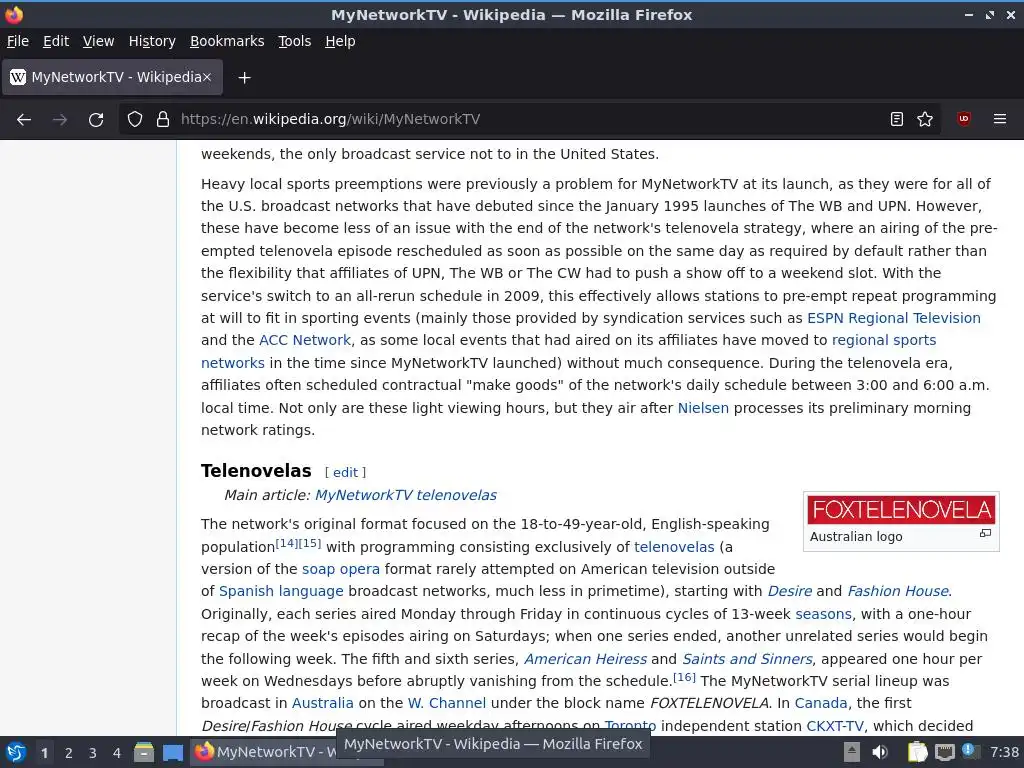Follow the Nielsen link
The height and width of the screenshot is (768, 1024).
click(x=703, y=408)
